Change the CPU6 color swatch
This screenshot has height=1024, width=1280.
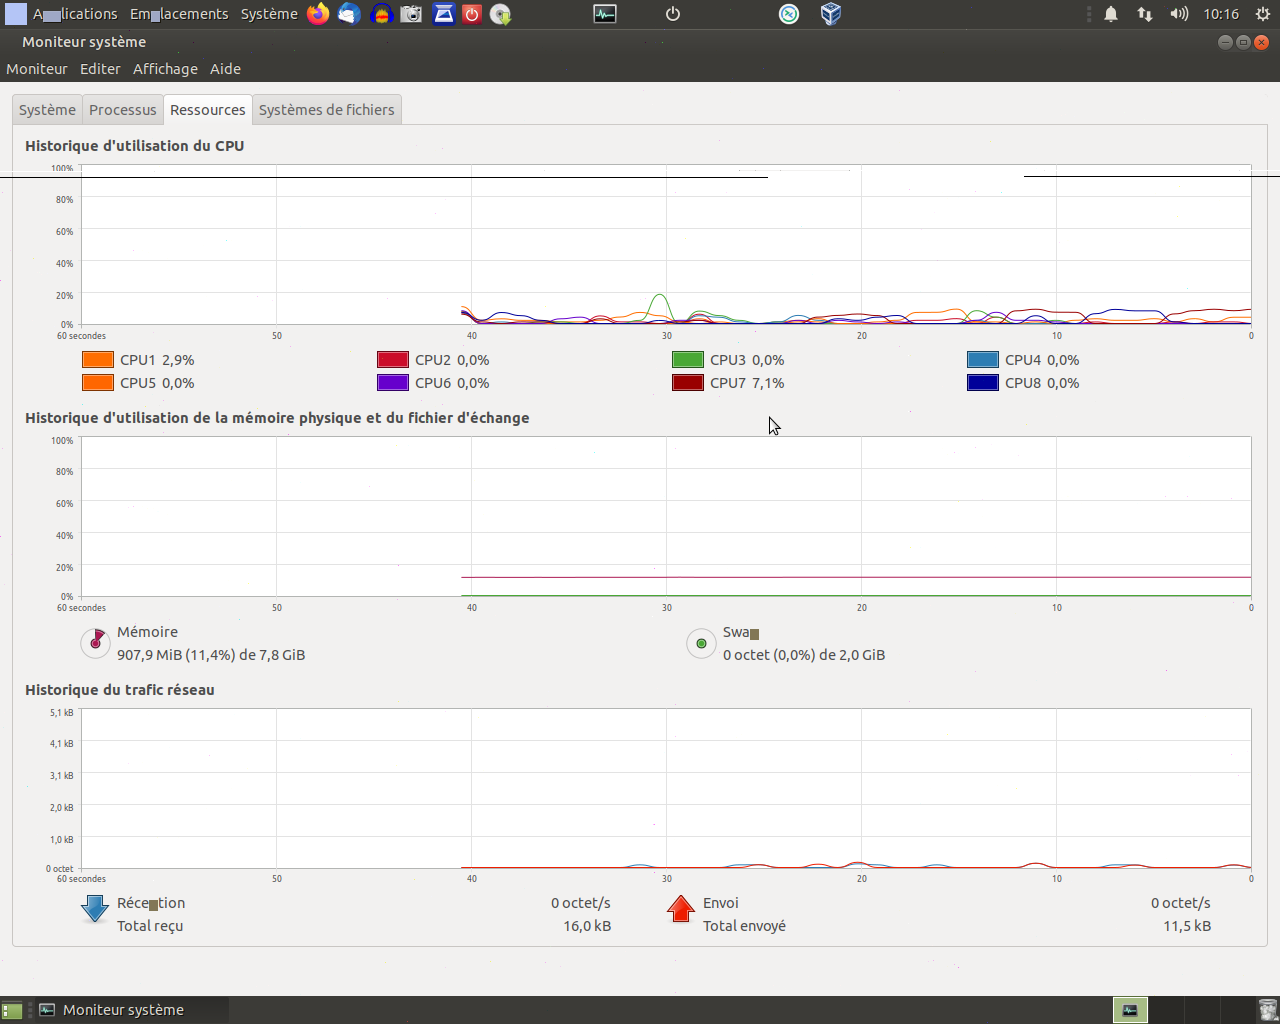click(x=393, y=383)
